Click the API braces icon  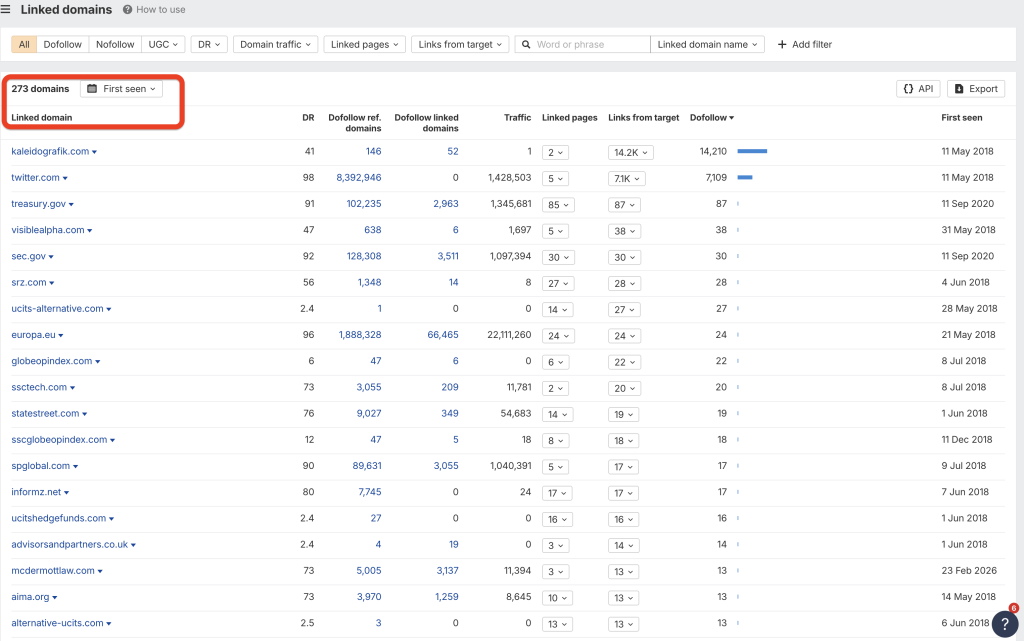[x=908, y=89]
